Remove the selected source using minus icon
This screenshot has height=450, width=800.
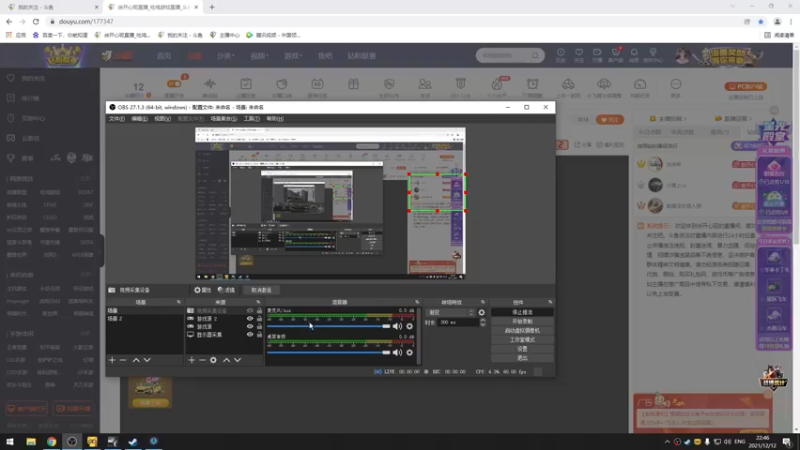click(202, 360)
